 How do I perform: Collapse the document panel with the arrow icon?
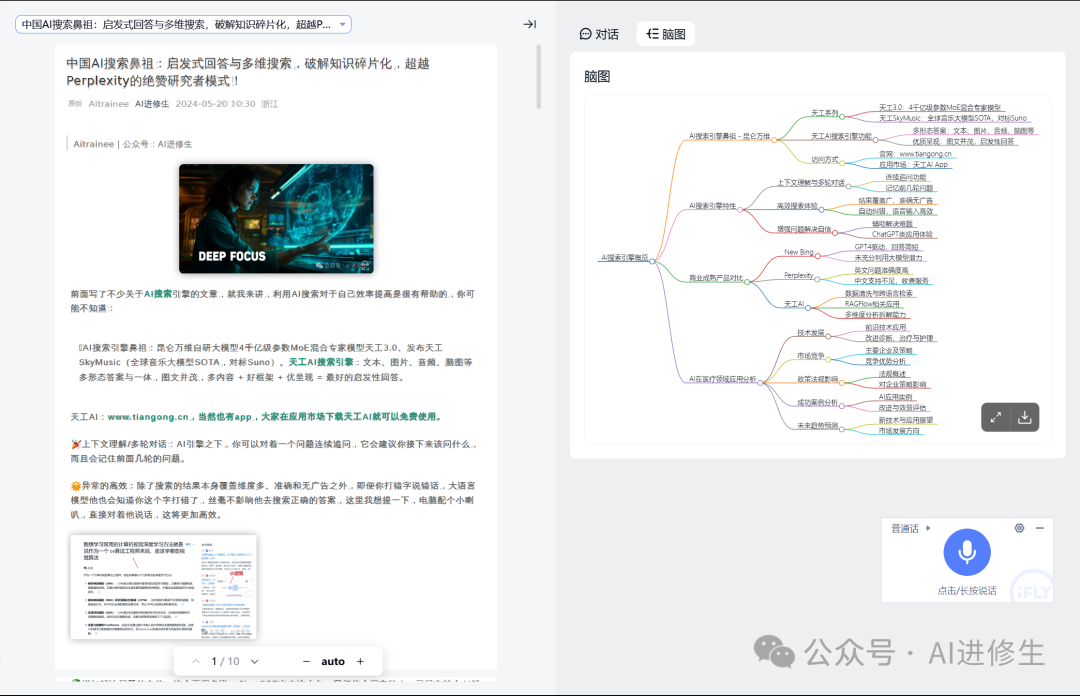[530, 25]
